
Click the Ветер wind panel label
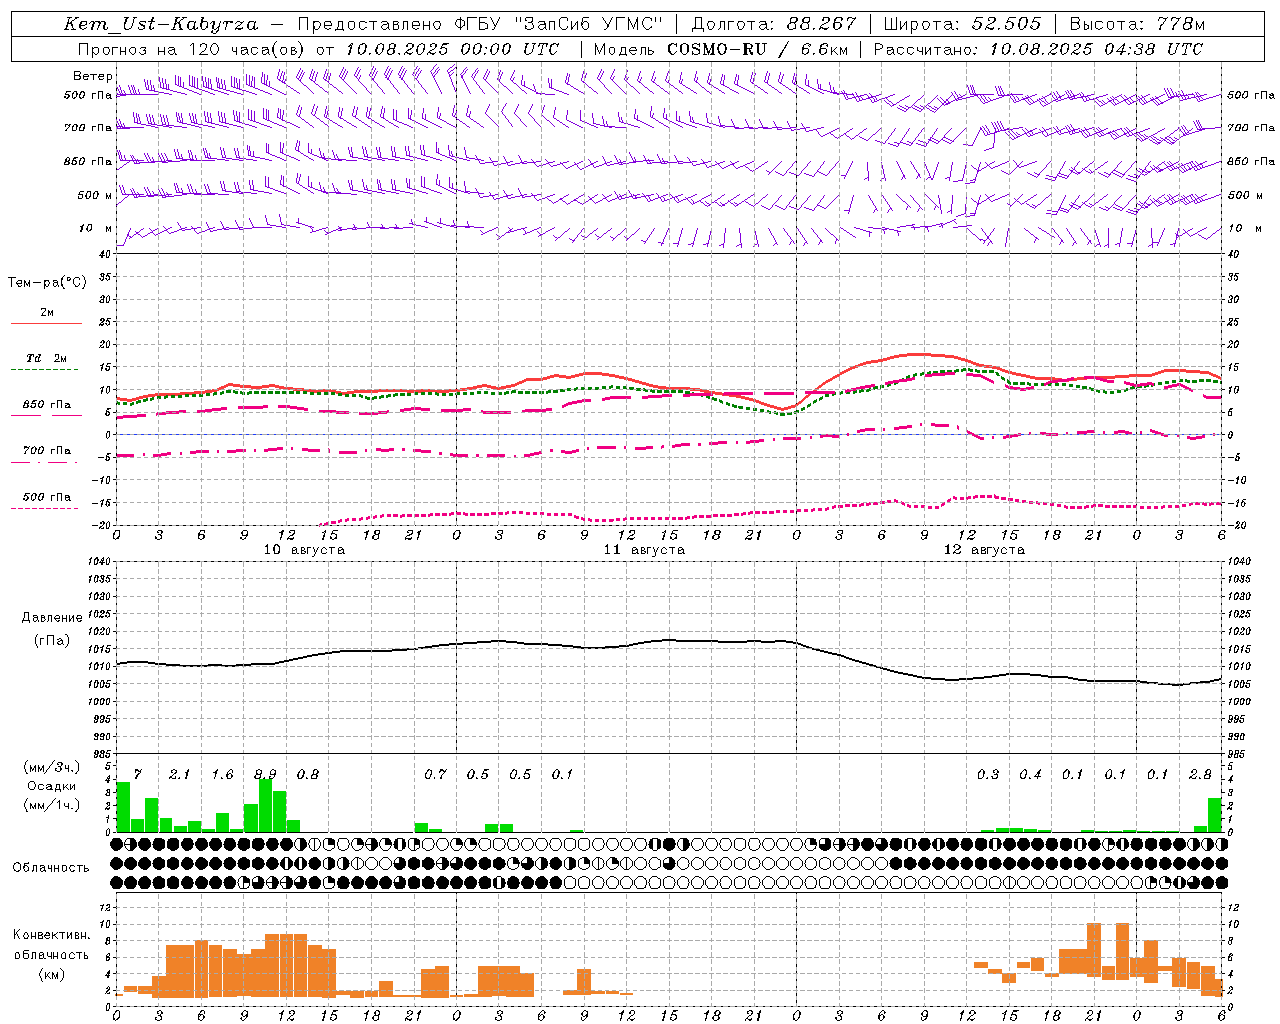click(x=93, y=76)
